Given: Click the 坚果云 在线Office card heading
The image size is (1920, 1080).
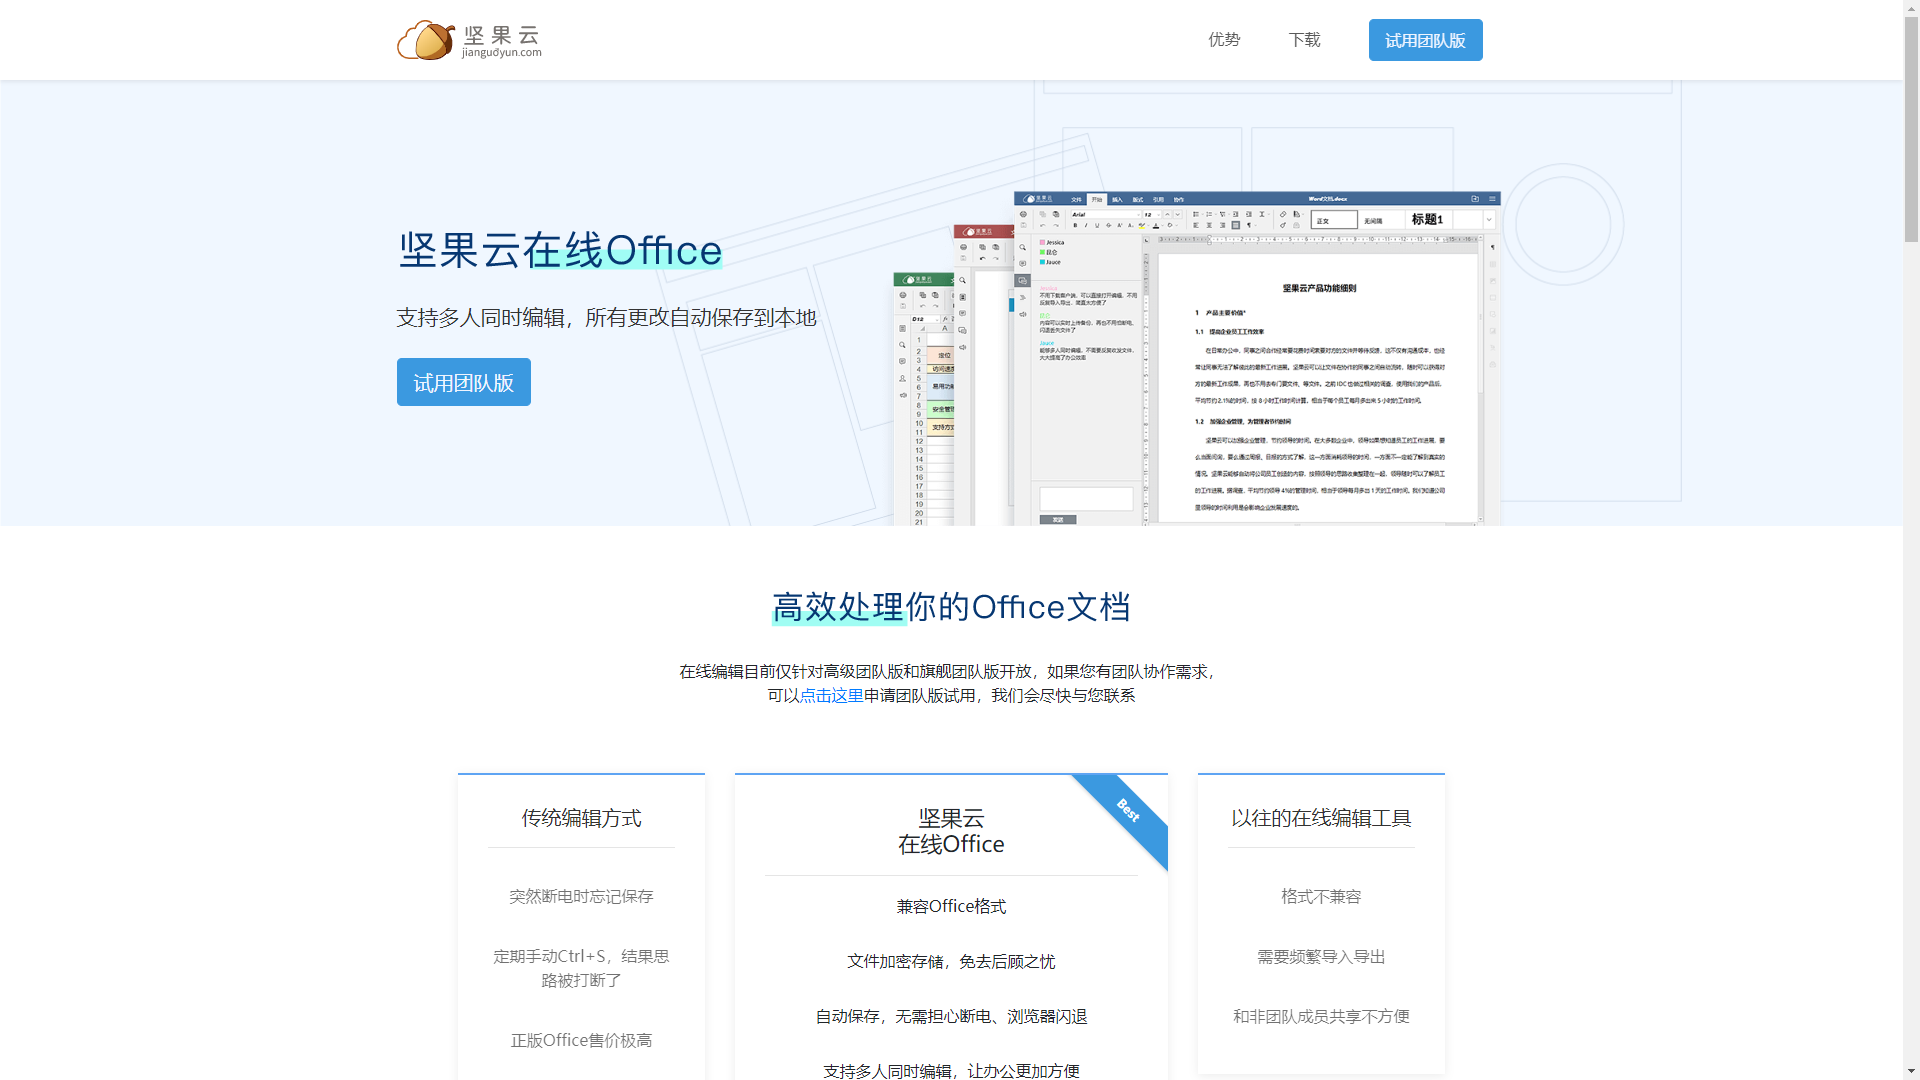Looking at the screenshot, I should click(951, 831).
